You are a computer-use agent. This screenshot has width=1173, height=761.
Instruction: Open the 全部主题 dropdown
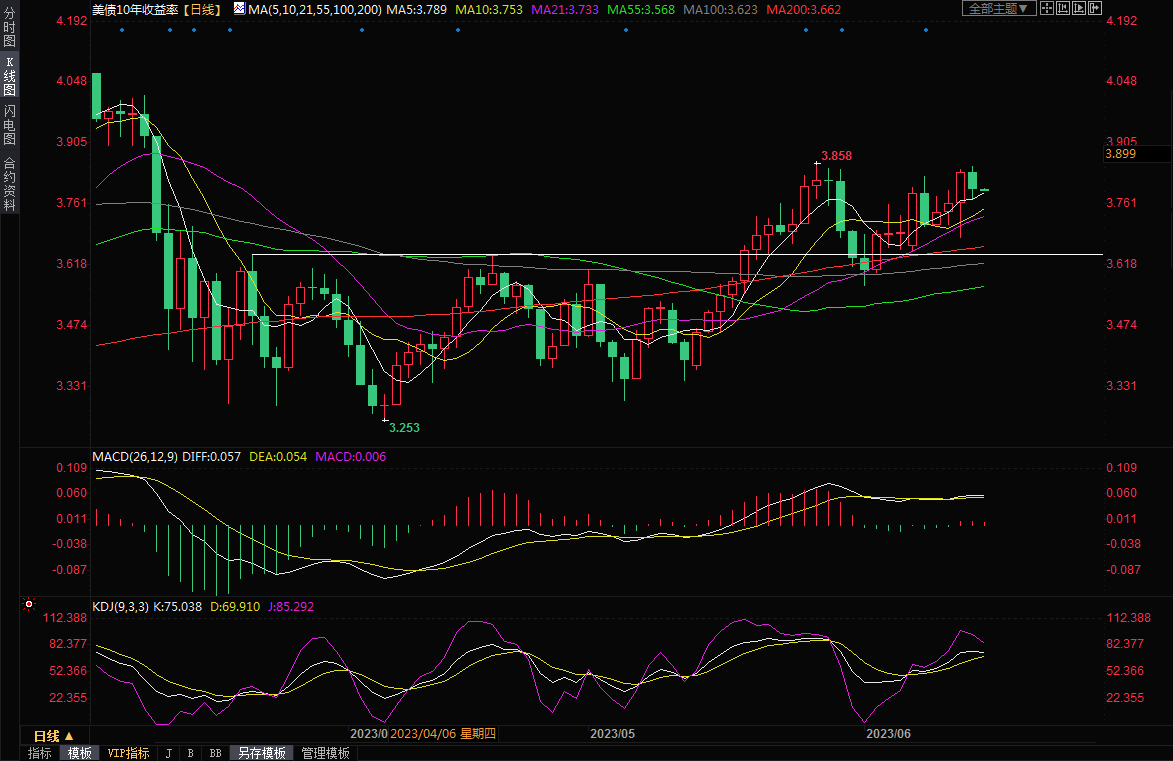pyautogui.click(x=999, y=8)
